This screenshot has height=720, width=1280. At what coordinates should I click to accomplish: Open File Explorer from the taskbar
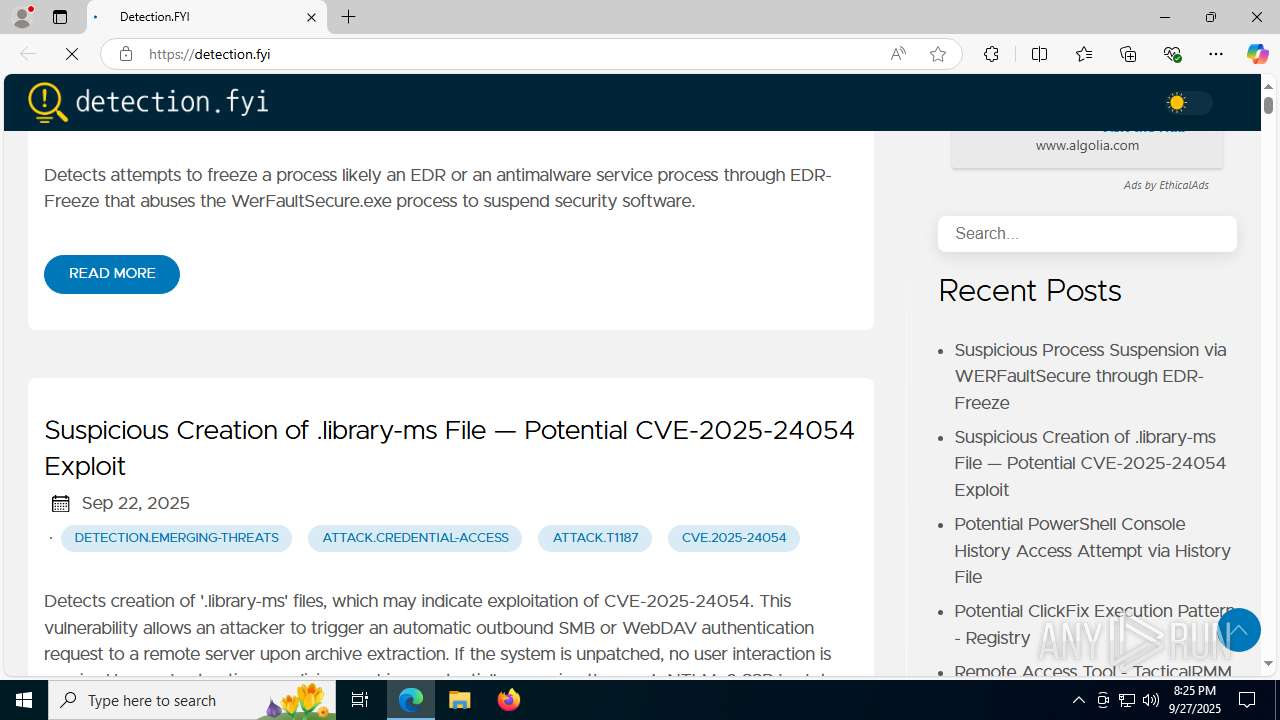point(460,700)
